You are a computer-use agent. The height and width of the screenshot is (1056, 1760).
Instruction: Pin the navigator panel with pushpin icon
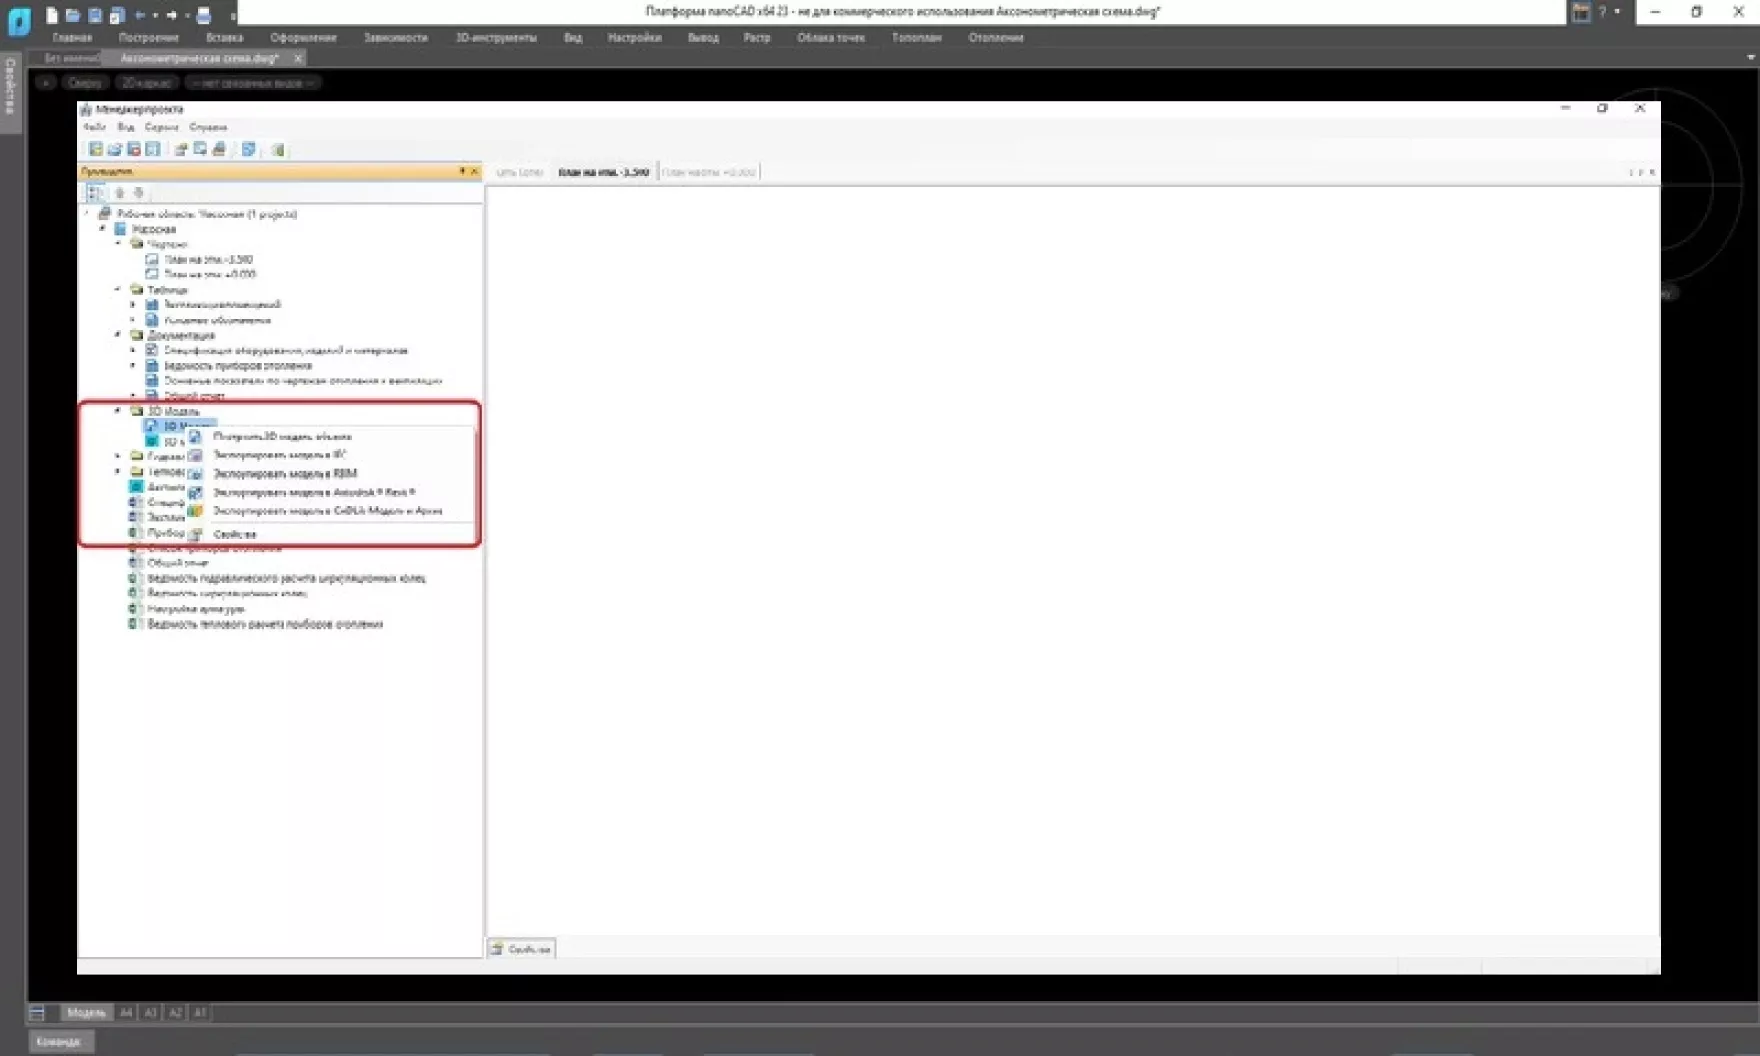[462, 171]
